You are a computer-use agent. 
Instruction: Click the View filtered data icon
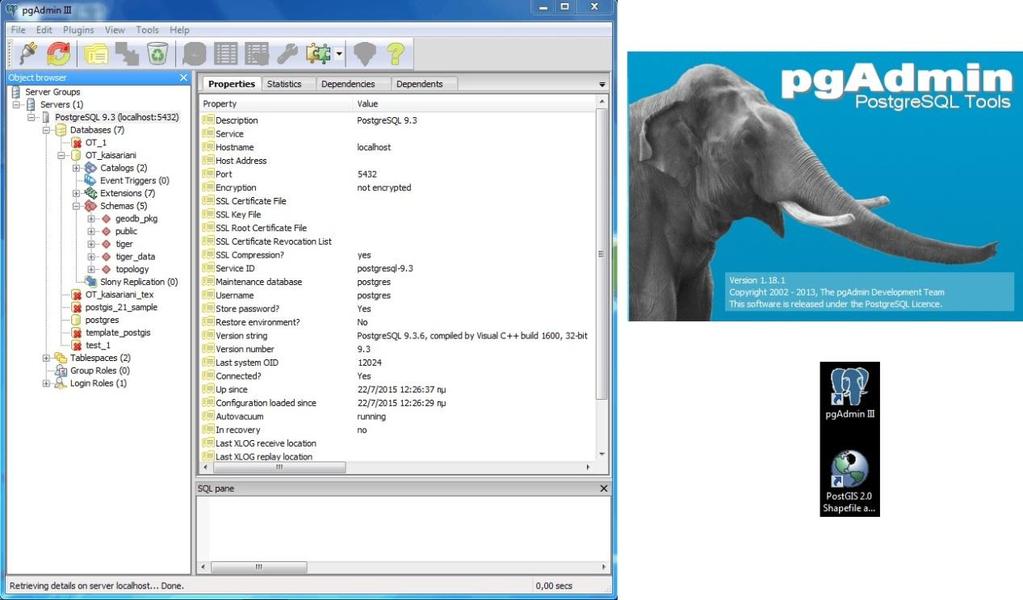[256, 53]
